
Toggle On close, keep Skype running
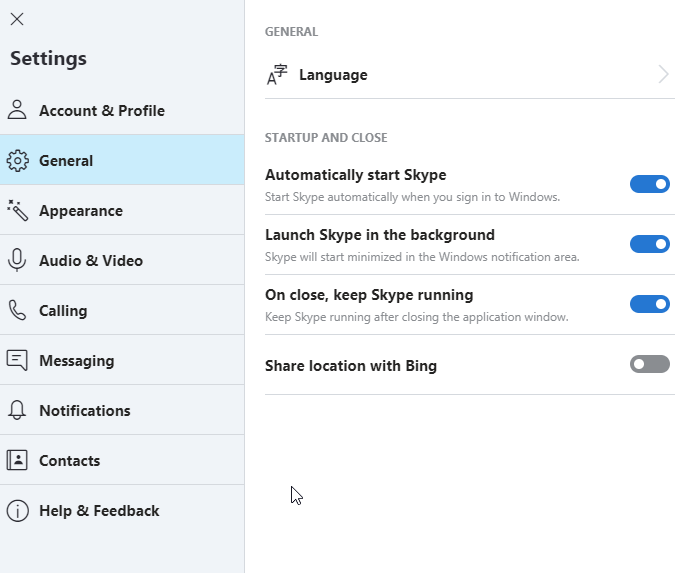pyautogui.click(x=650, y=304)
